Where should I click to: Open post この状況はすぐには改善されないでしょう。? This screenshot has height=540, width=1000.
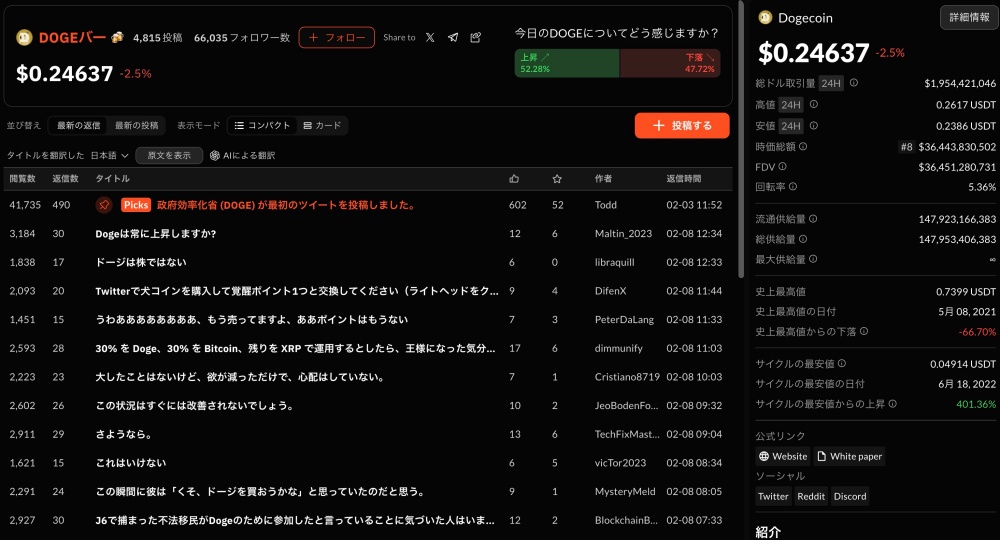click(x=194, y=406)
